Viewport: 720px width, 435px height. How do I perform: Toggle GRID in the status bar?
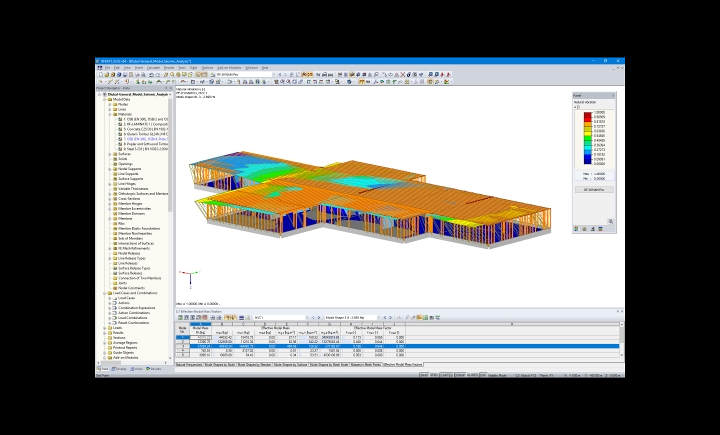(x=434, y=375)
